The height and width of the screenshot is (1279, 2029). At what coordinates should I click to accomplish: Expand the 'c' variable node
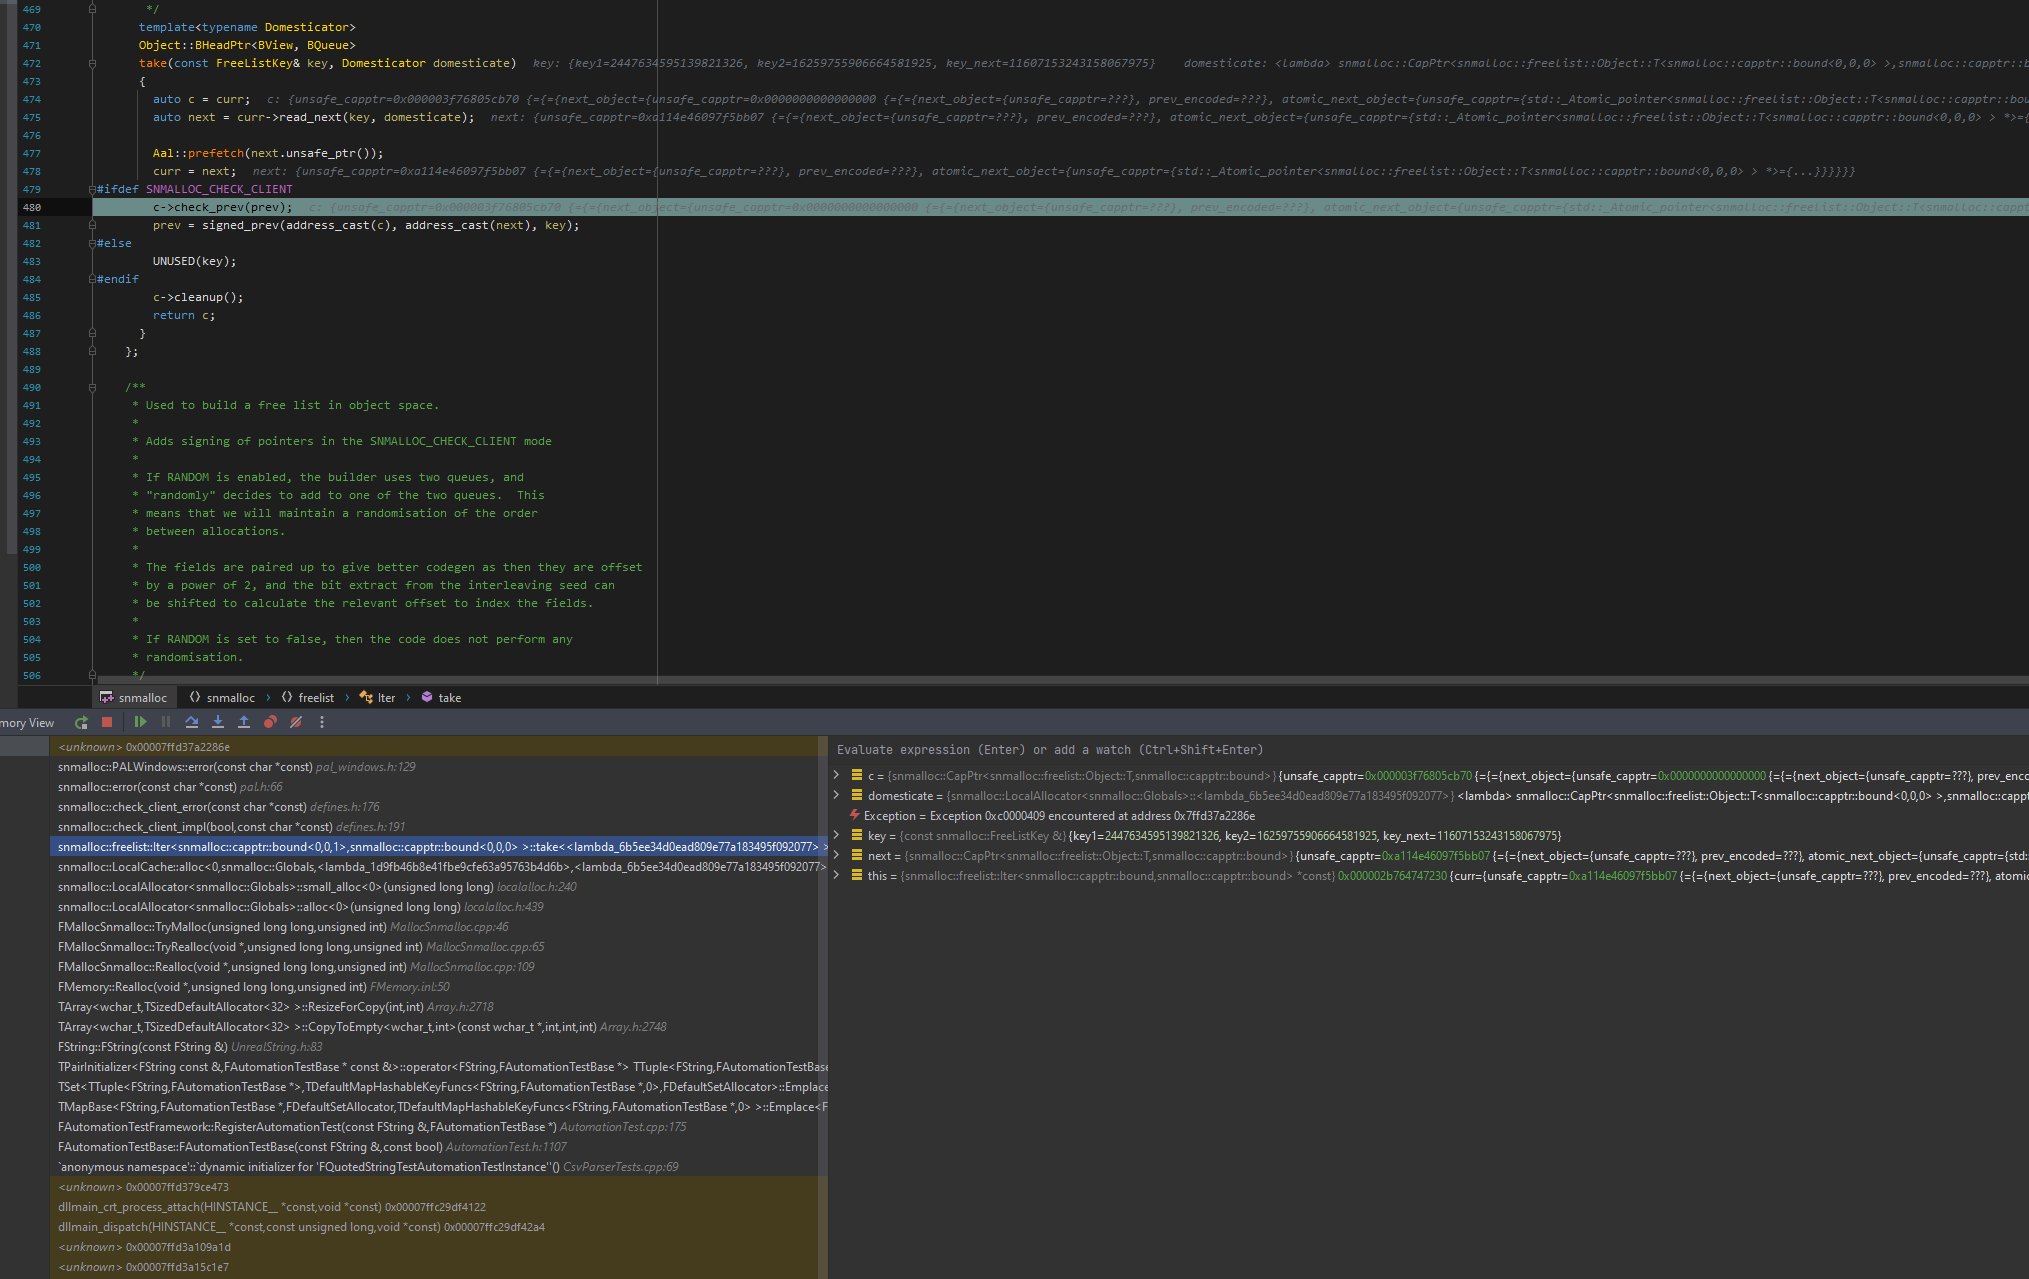tap(837, 775)
